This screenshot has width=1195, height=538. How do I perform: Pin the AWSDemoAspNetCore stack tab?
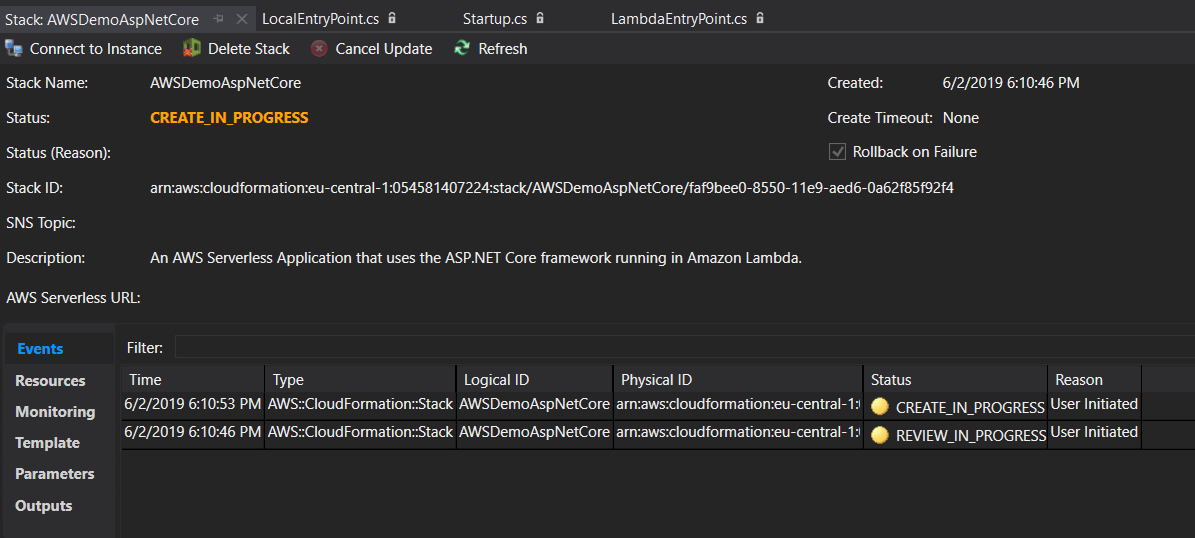click(219, 19)
